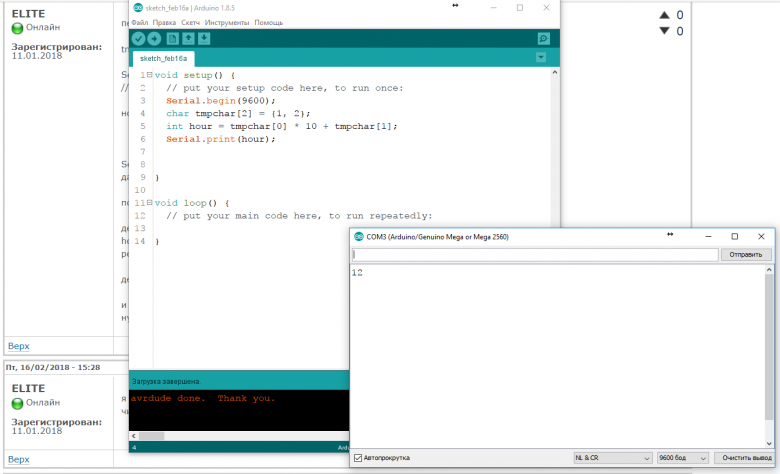780x474 pixels.
Task: Click the Serial.begin(9600); code line
Action: (x=220, y=100)
